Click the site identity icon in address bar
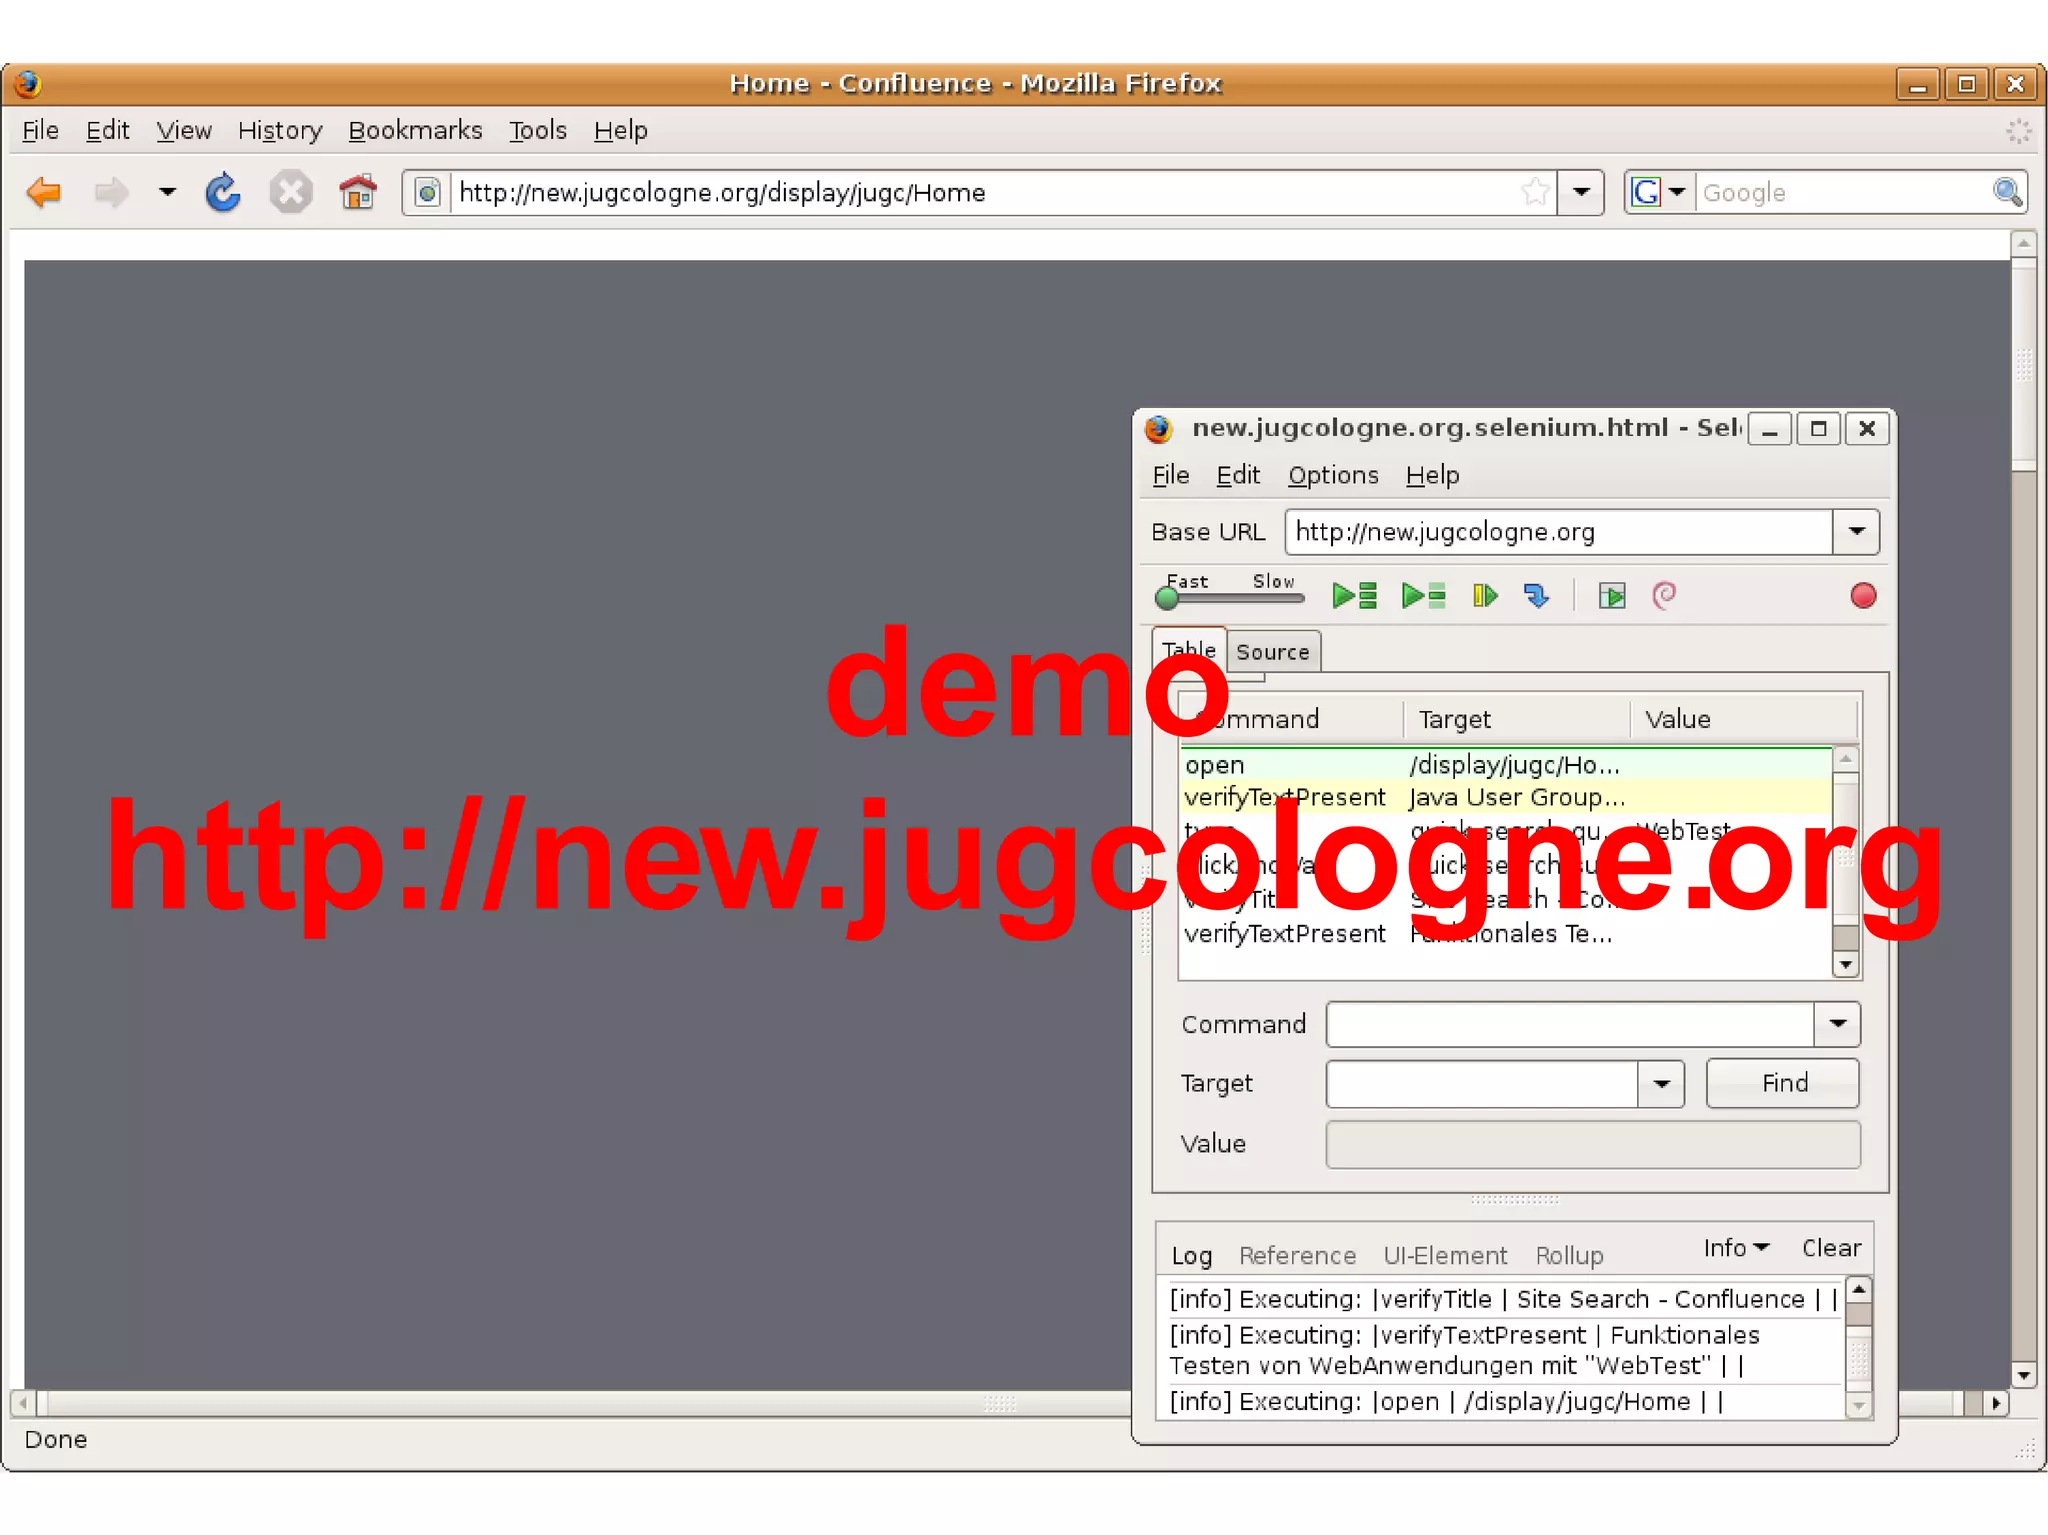This screenshot has height=1535, width=2048. click(428, 192)
